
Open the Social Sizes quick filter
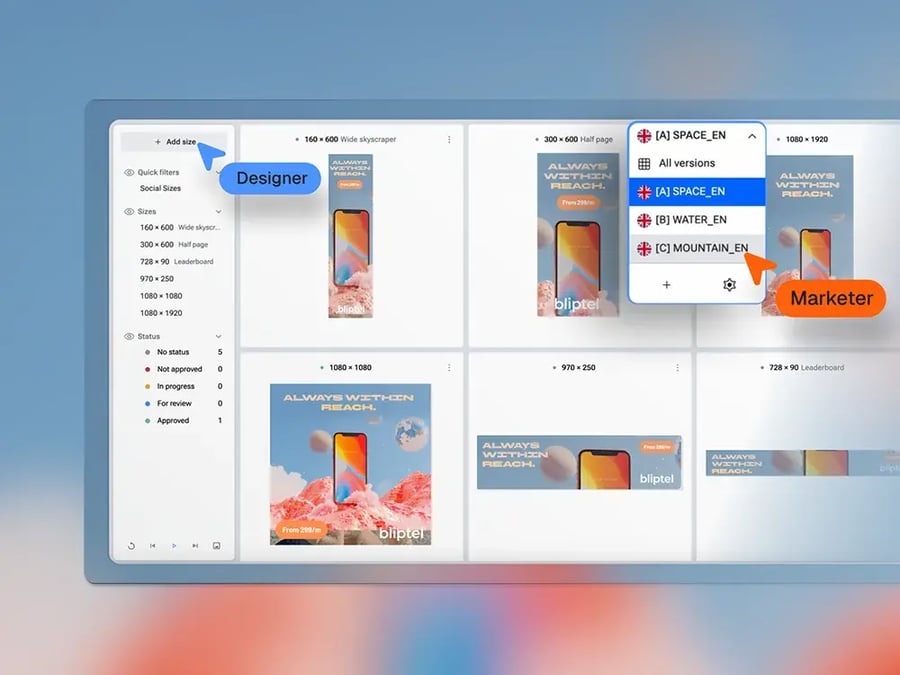tap(160, 188)
